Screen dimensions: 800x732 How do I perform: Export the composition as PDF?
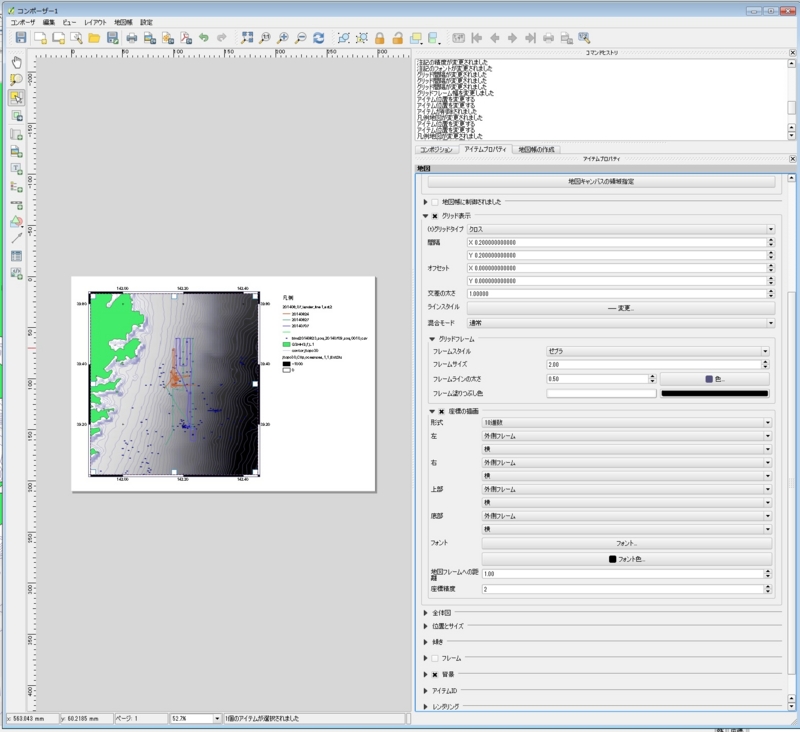coord(186,37)
